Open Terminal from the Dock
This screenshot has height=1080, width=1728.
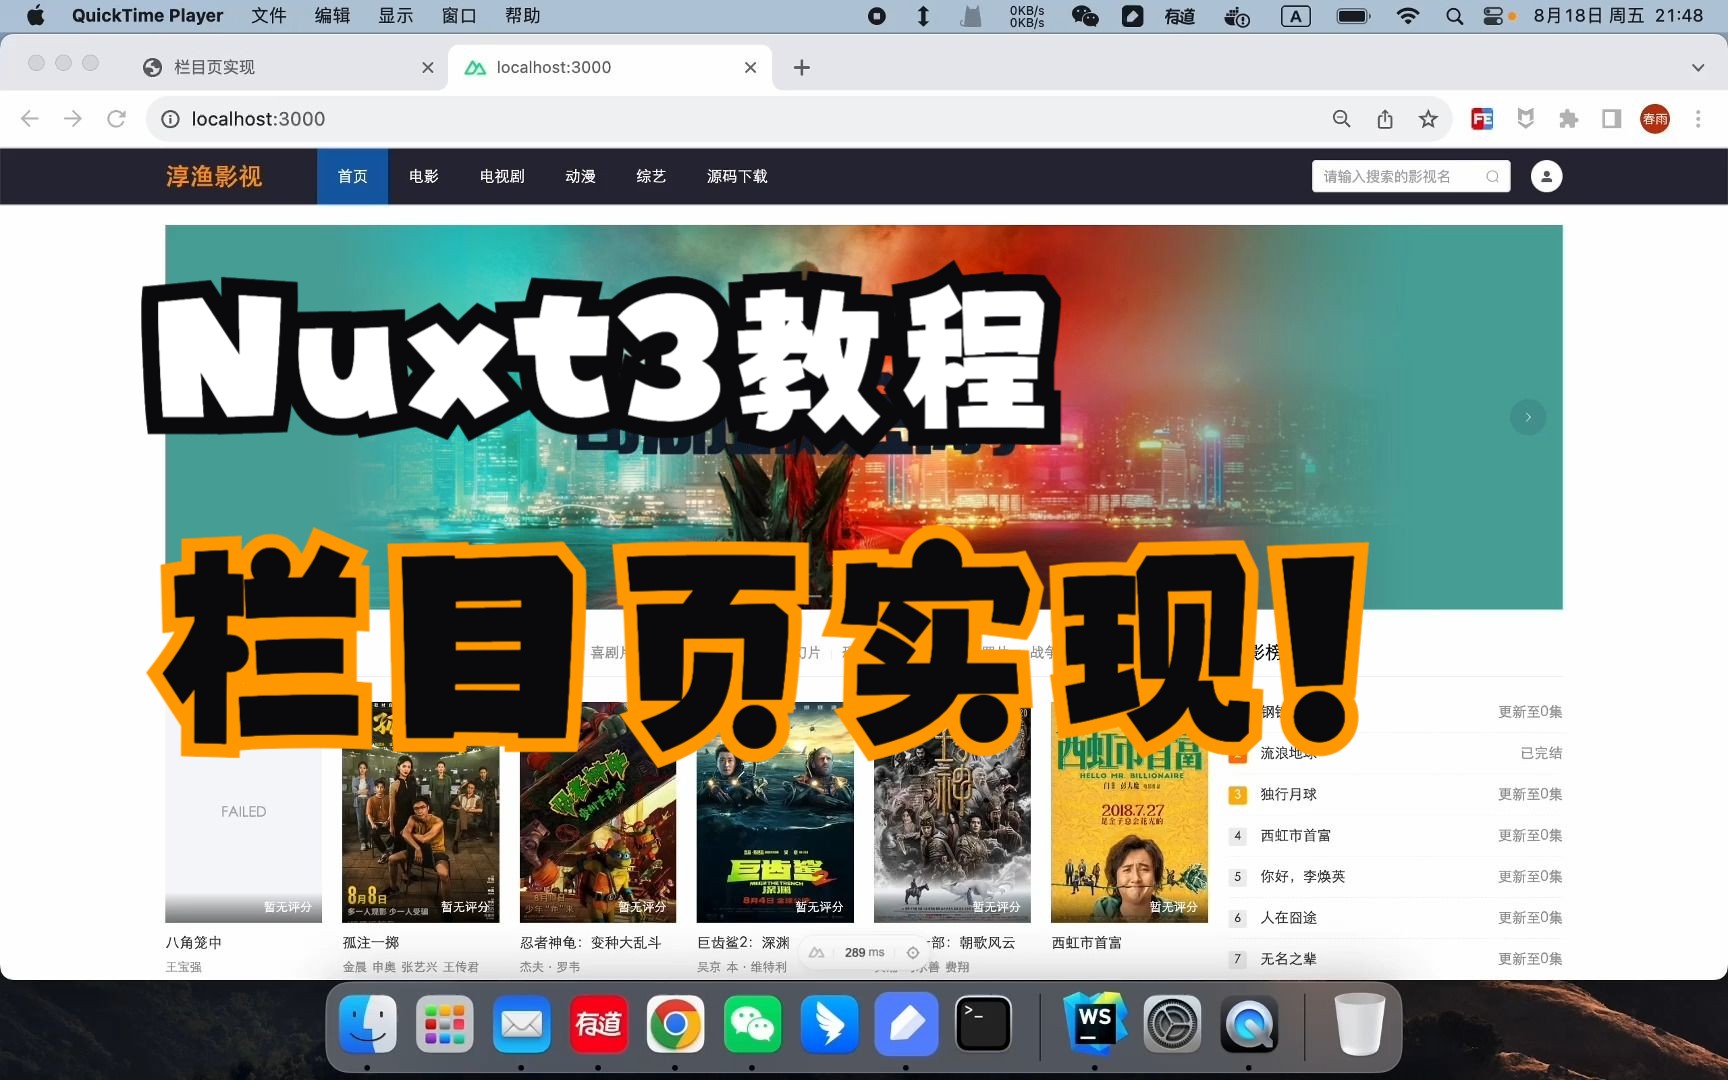click(983, 1025)
